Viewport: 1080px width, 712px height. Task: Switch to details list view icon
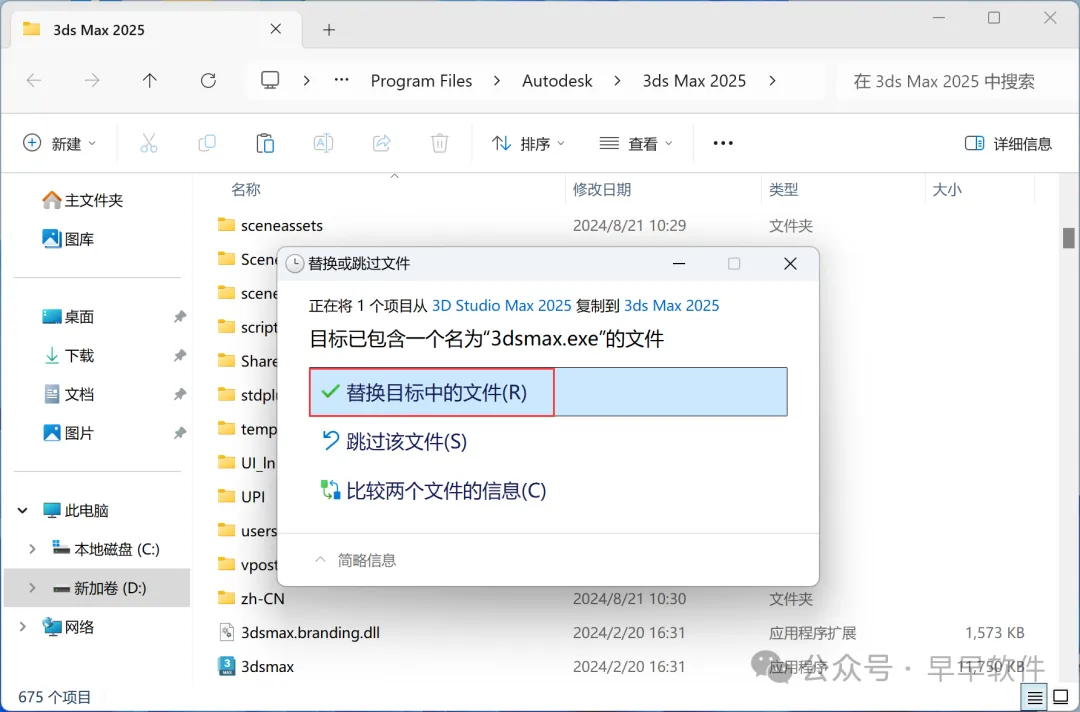click(x=1035, y=698)
